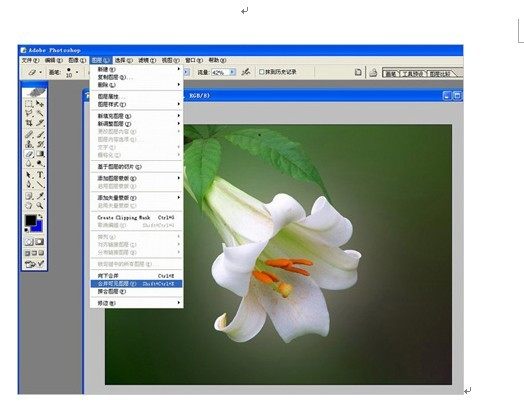524x415 pixels.
Task: Switch to Standard editing mode
Action: [29, 242]
